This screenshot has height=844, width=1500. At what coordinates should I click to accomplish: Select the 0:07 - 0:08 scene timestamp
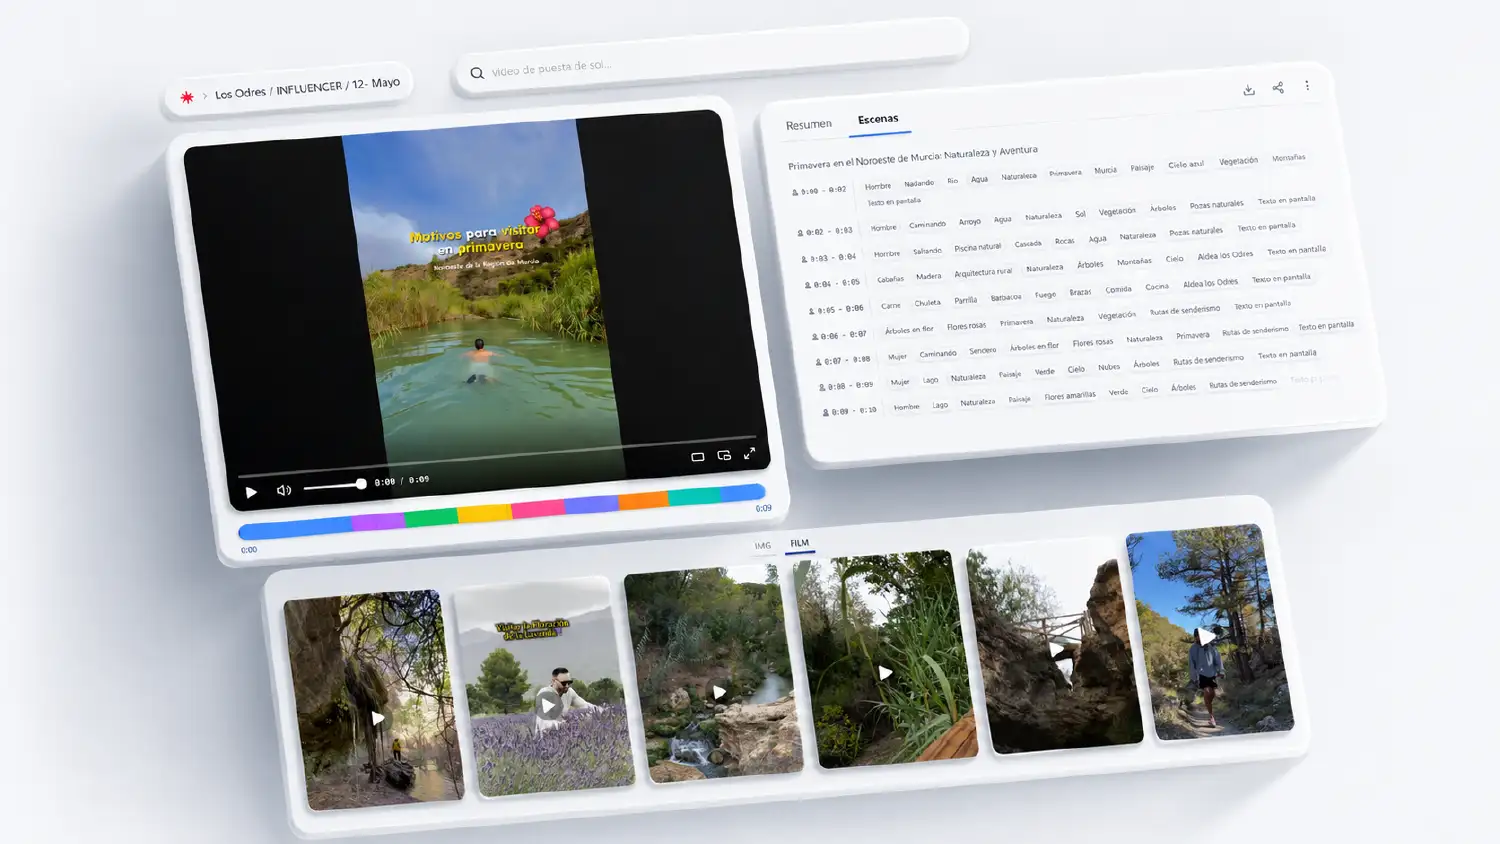[844, 360]
